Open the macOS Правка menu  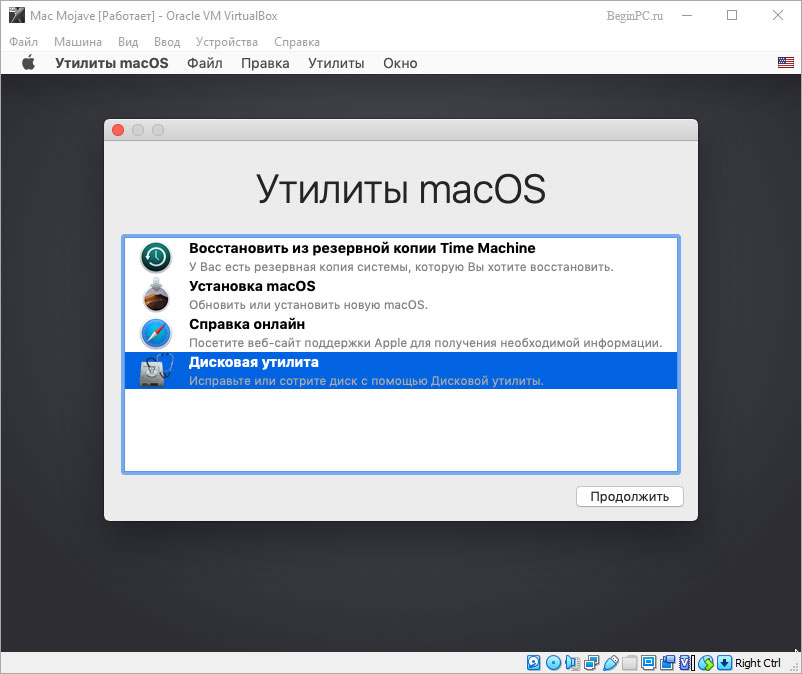[265, 63]
